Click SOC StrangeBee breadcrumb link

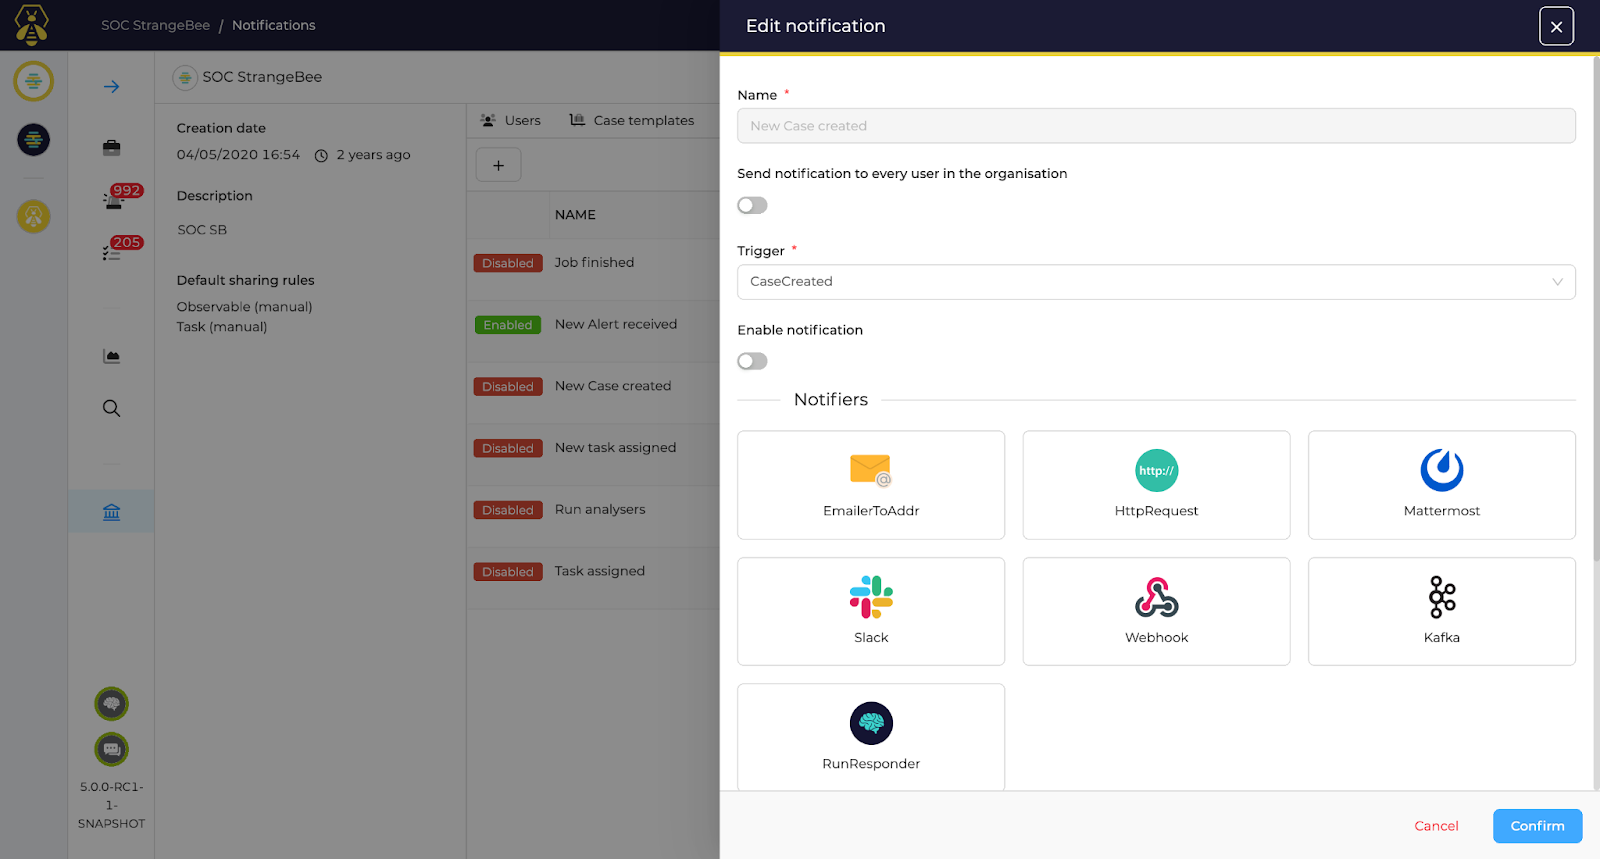[155, 25]
